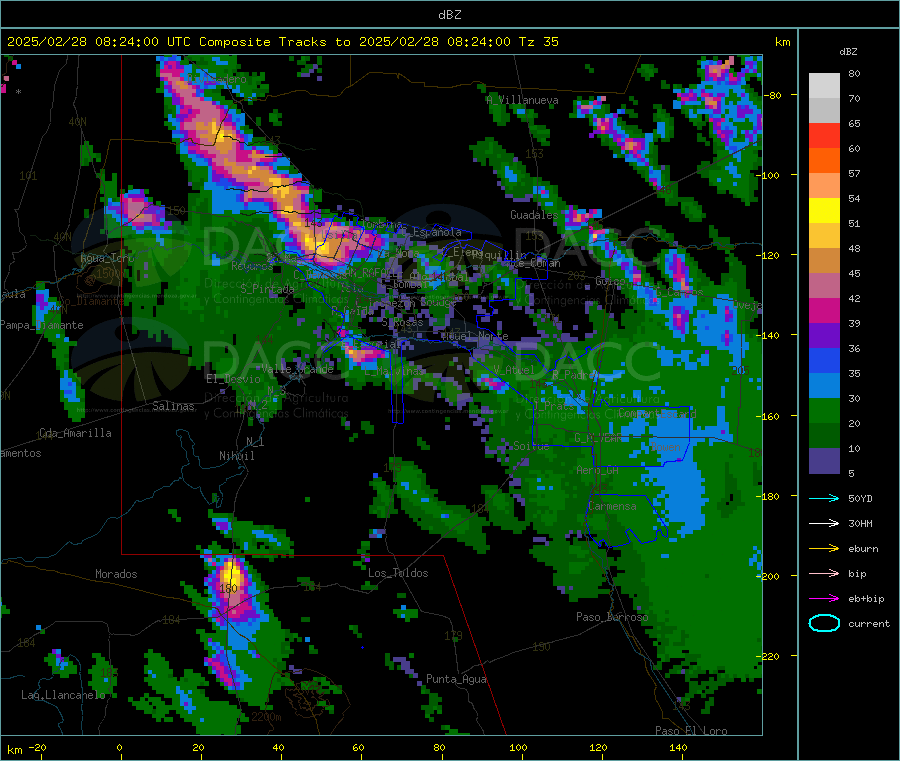Image resolution: width=900 pixels, height=761 pixels.
Task: Click the 'km' label at top right
Action: [782, 42]
